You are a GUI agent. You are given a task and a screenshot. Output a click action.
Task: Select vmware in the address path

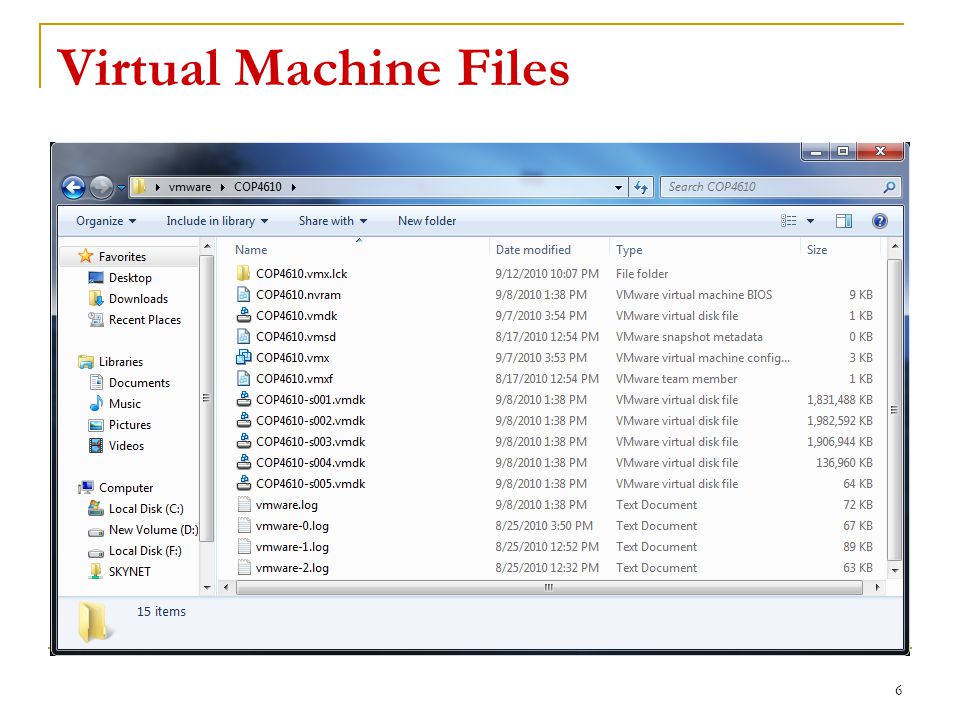(190, 187)
